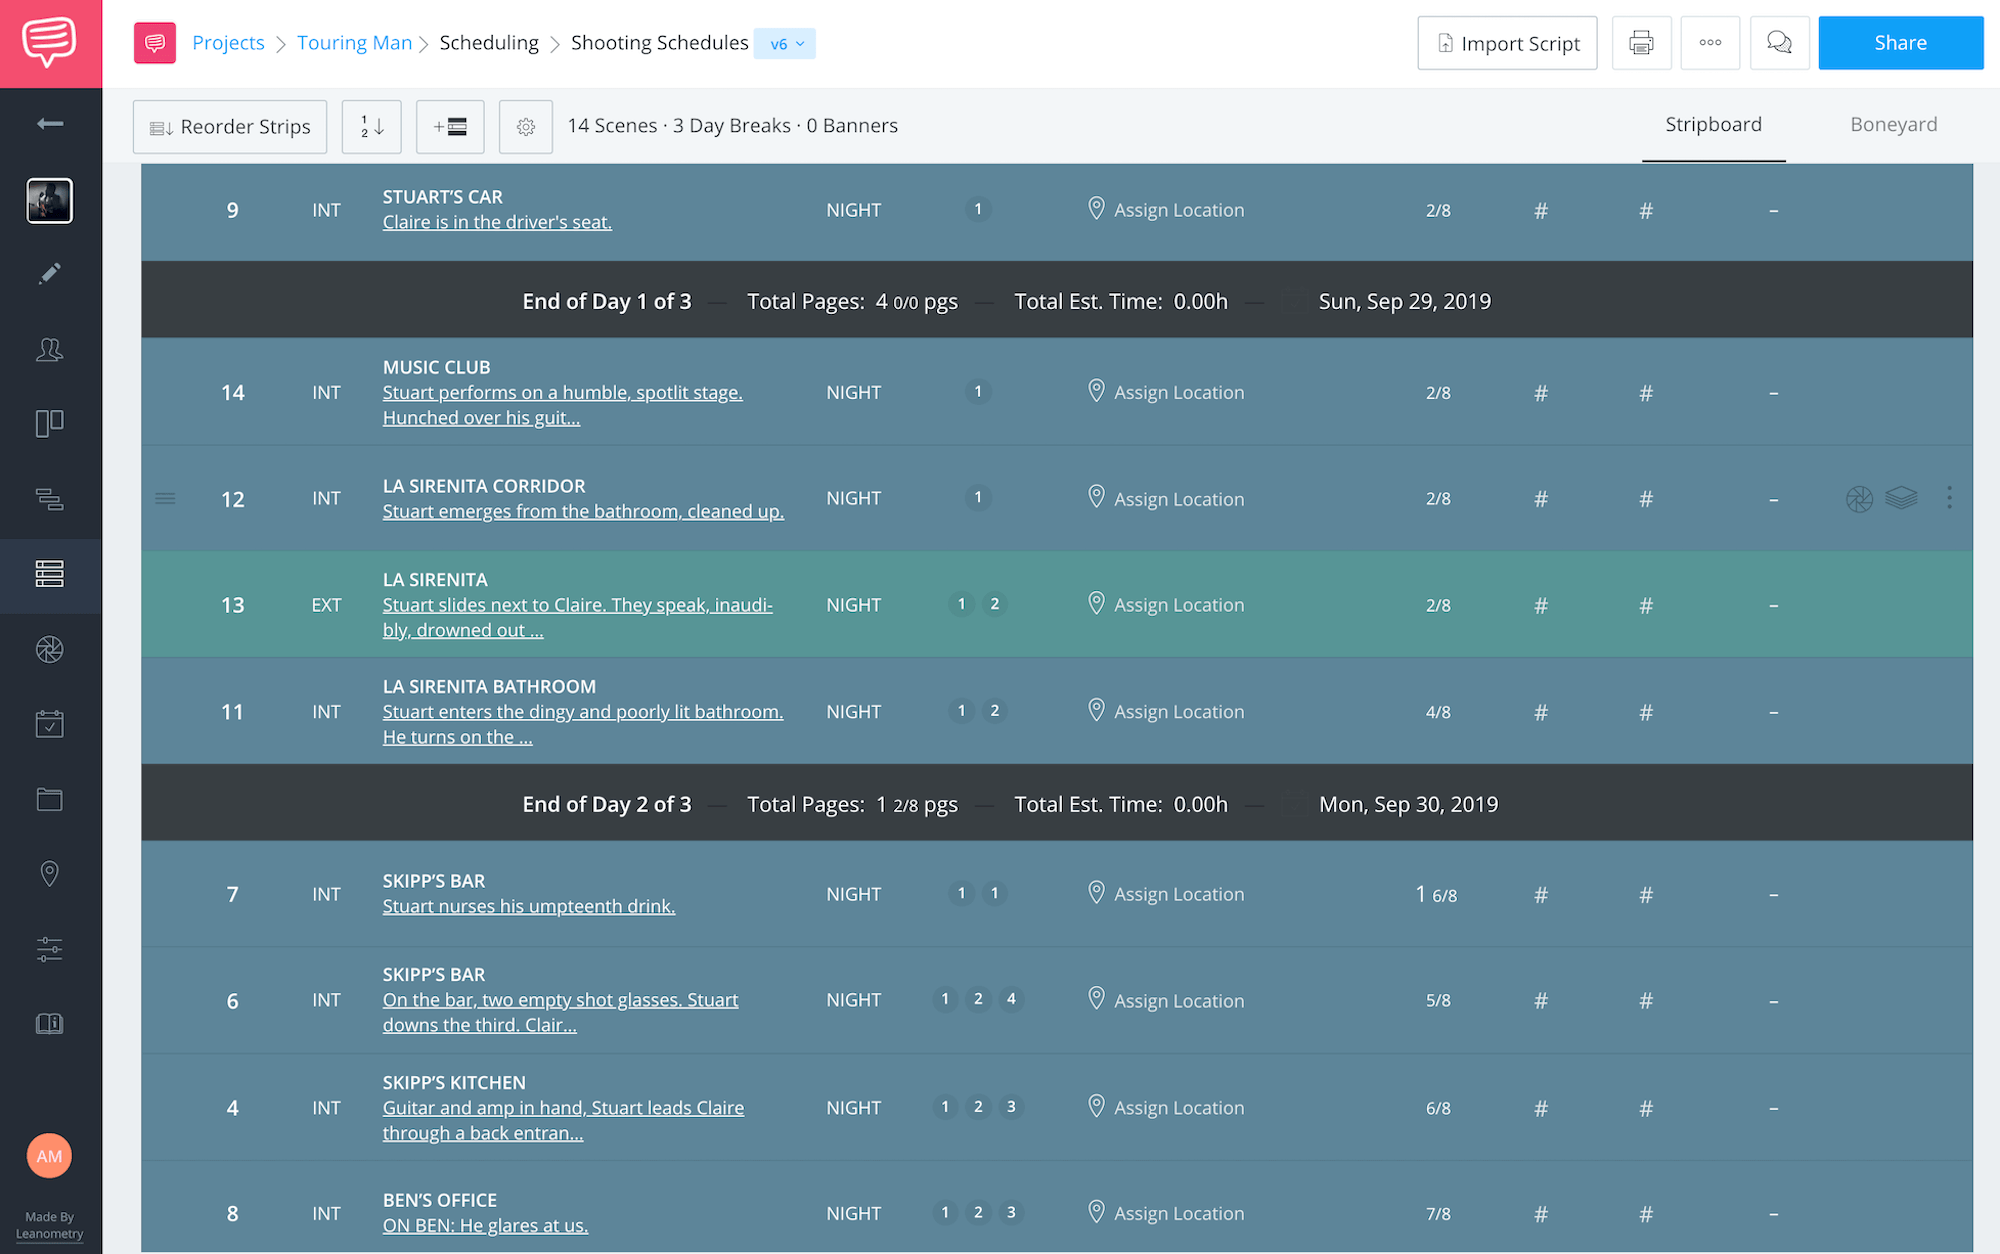Expand the v6 version dropdown
Screen dimensions: 2000x1254
786,44
